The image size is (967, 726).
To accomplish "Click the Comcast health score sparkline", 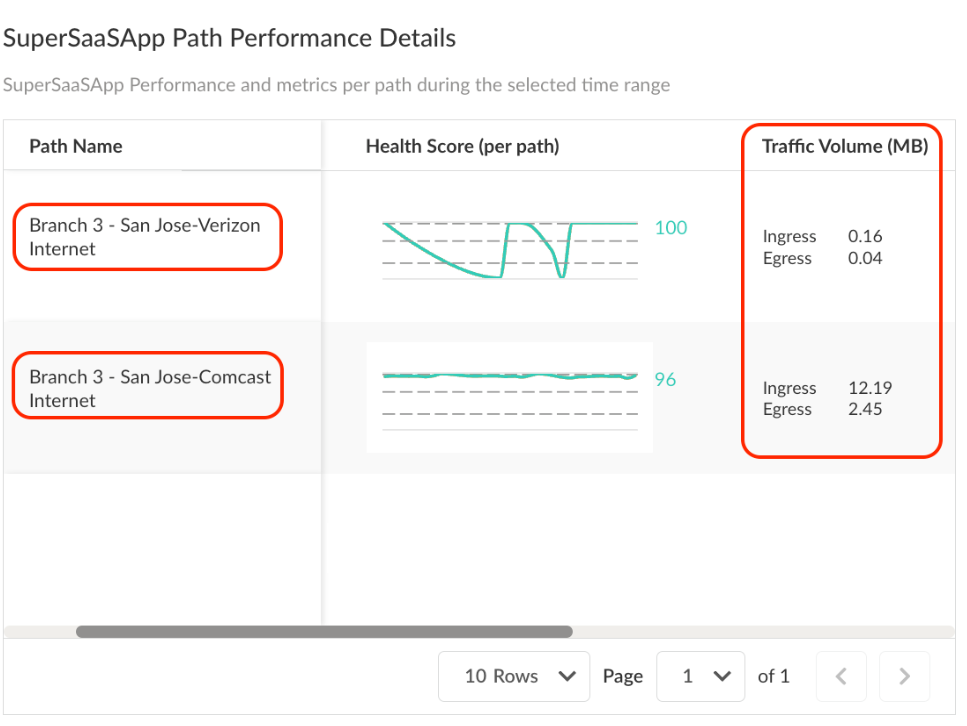I will [x=510, y=377].
